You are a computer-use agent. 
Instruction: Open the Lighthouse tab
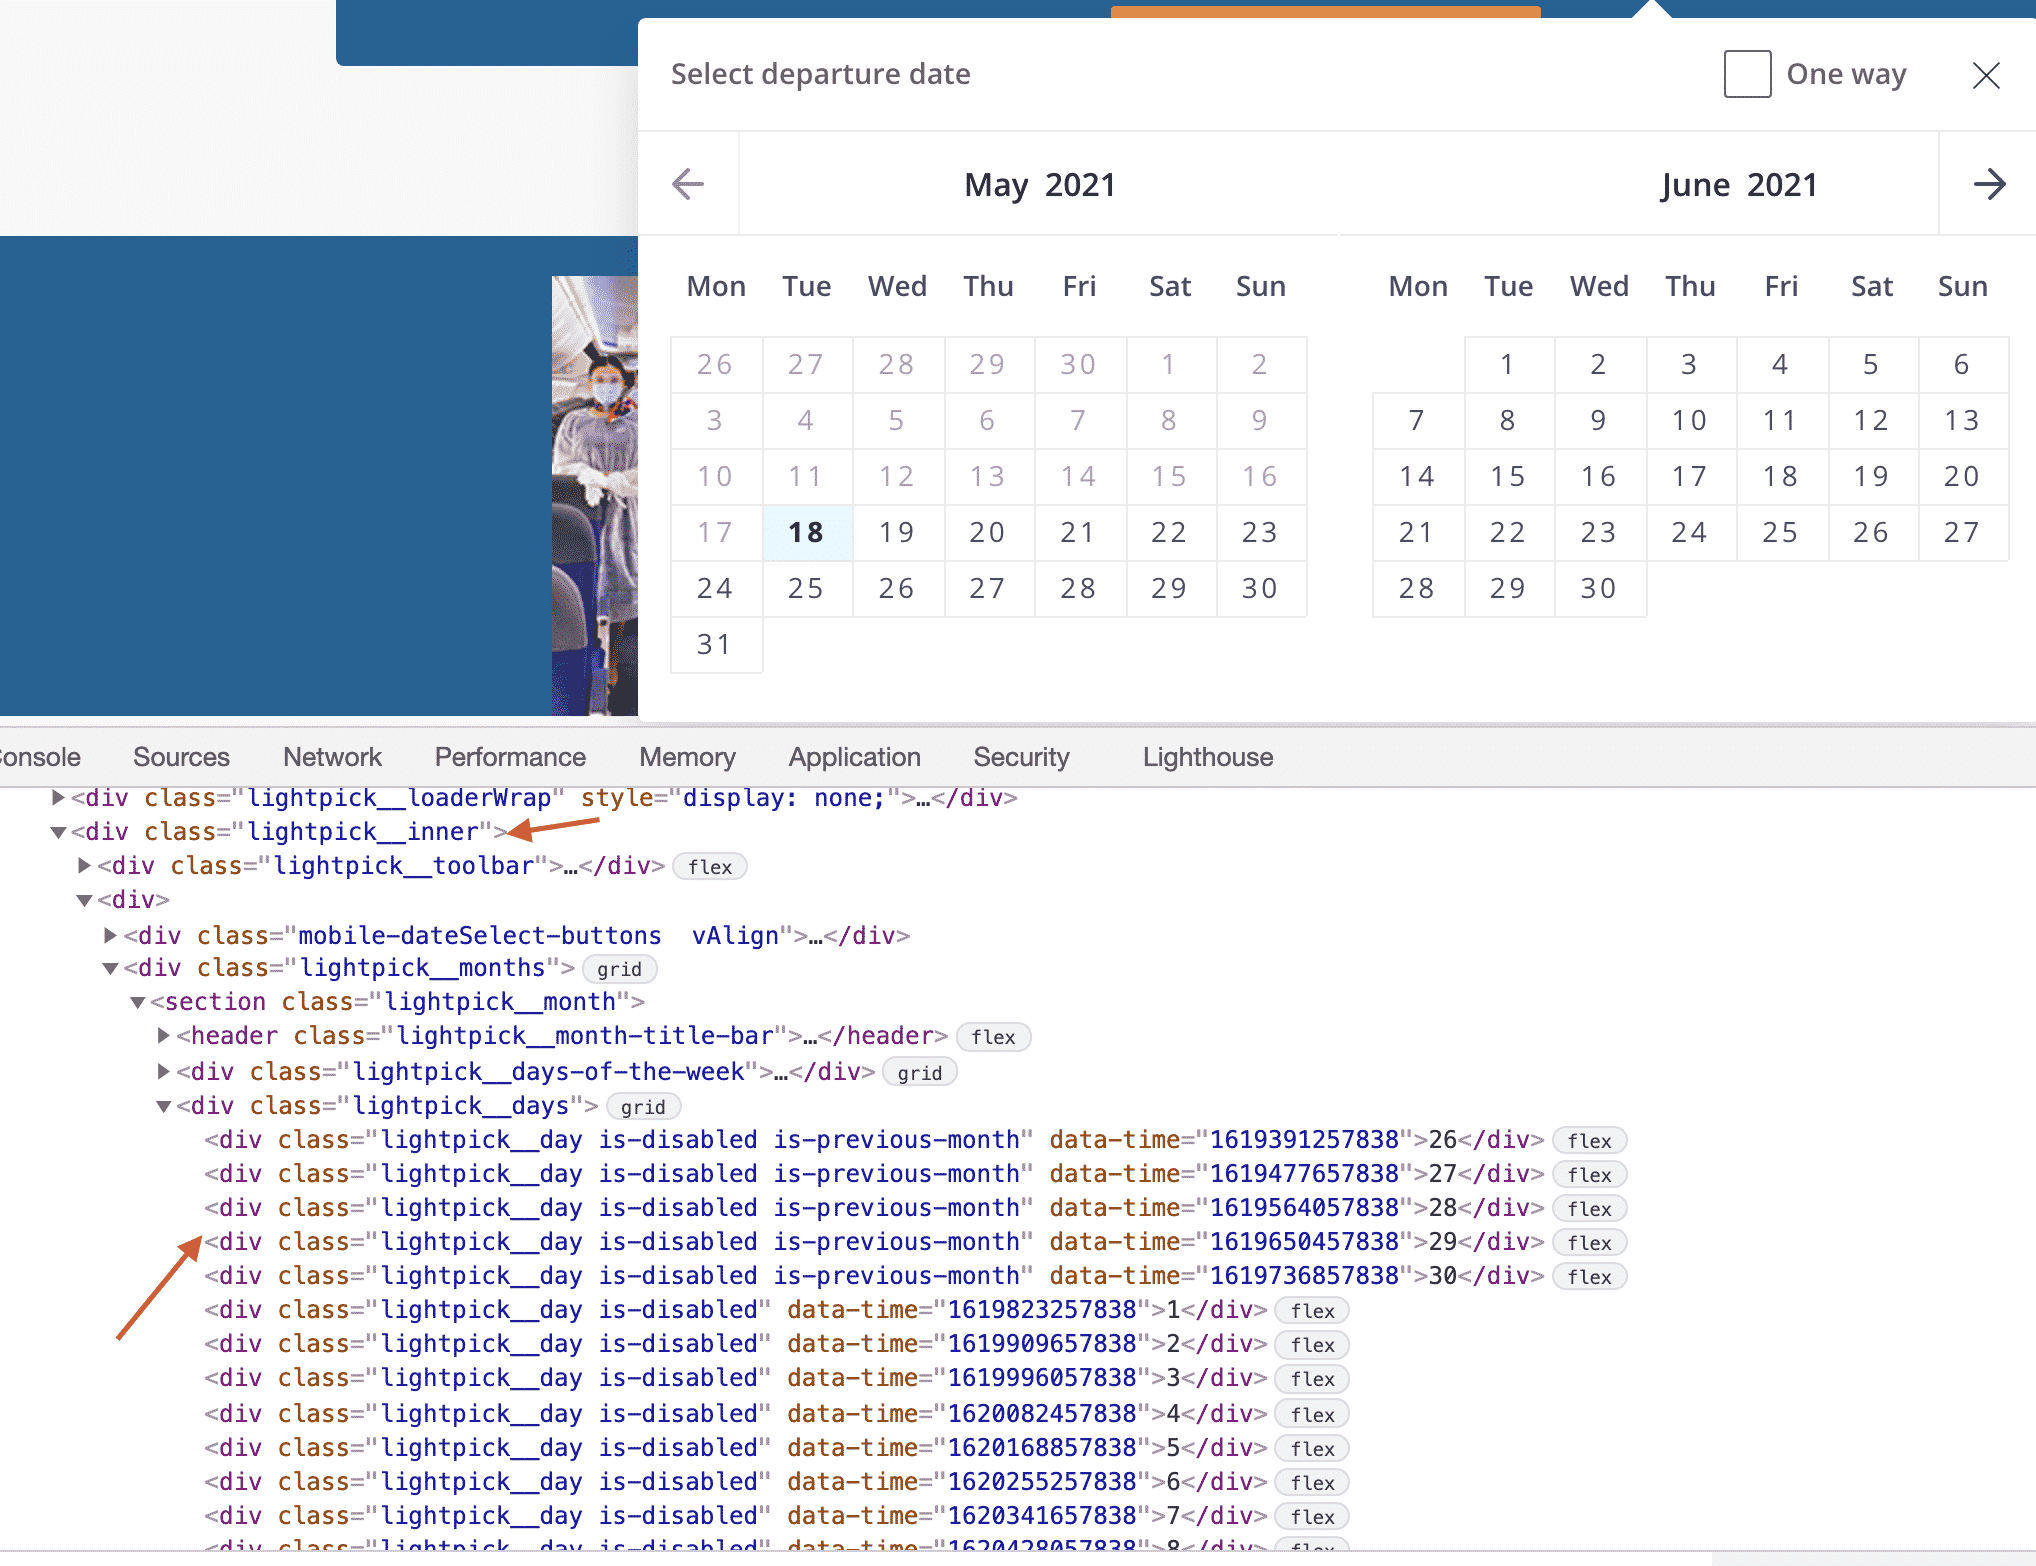[x=1208, y=757]
